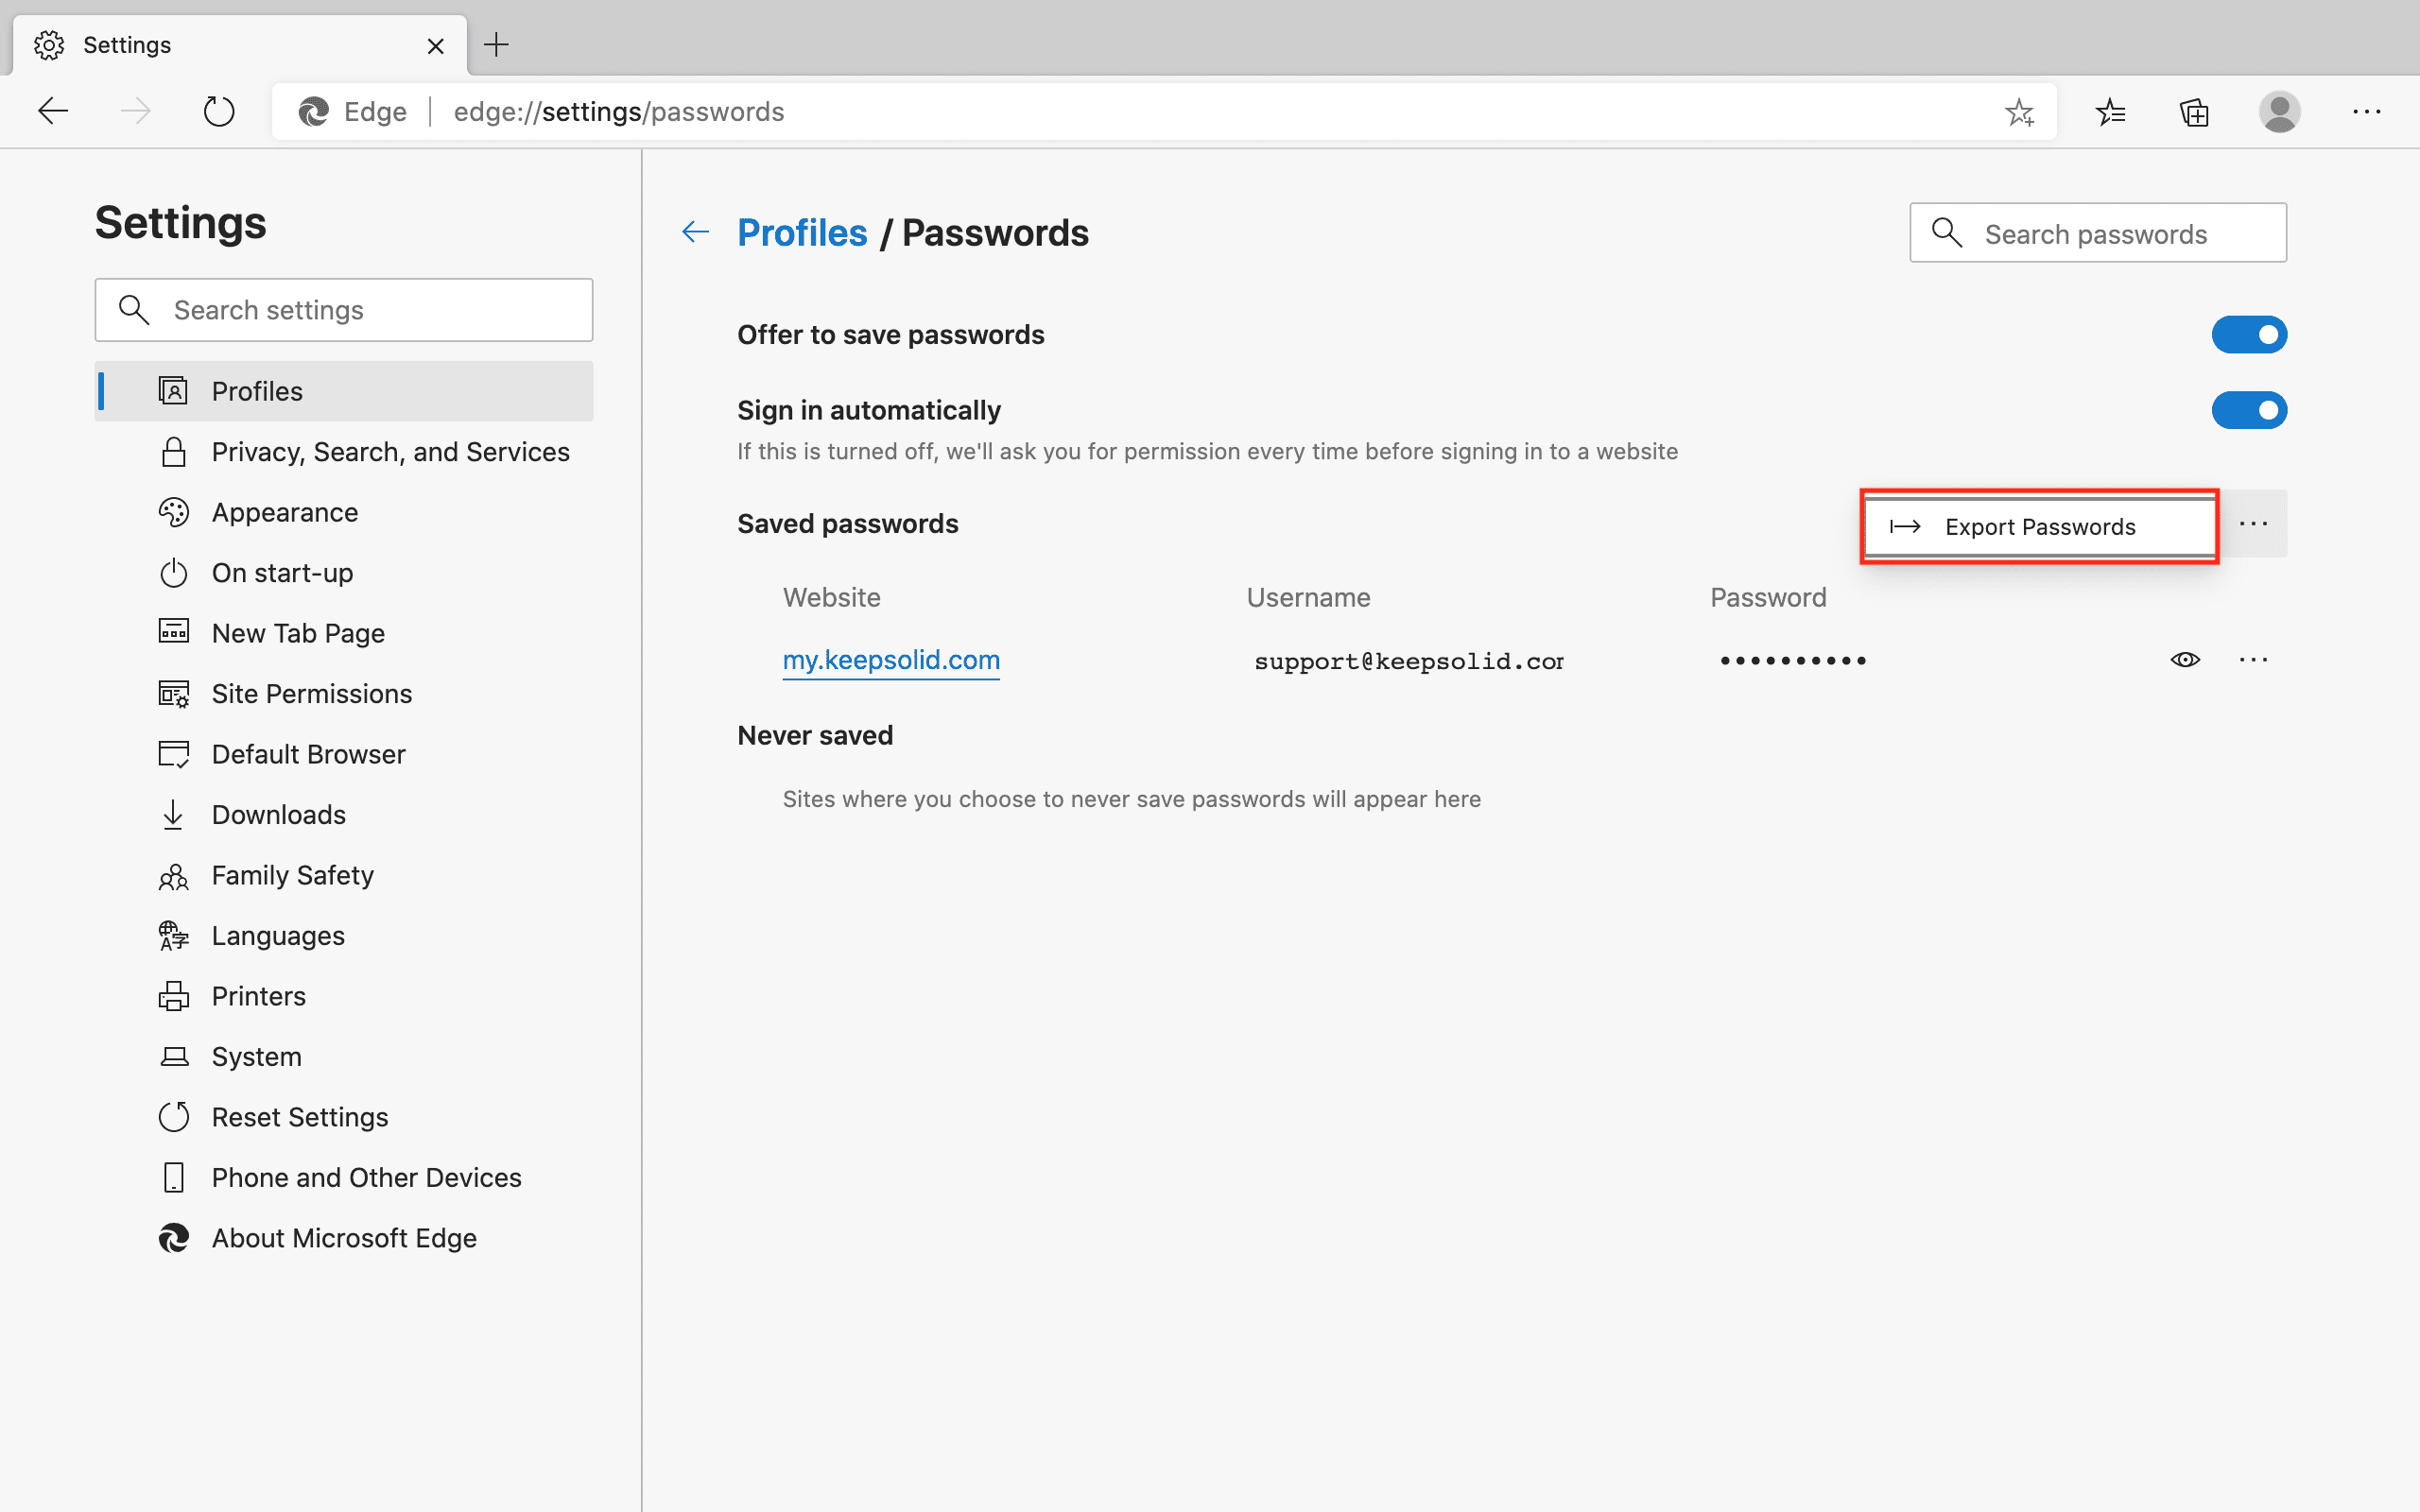The image size is (2420, 1512).
Task: Click the browser refresh icon
Action: [219, 111]
